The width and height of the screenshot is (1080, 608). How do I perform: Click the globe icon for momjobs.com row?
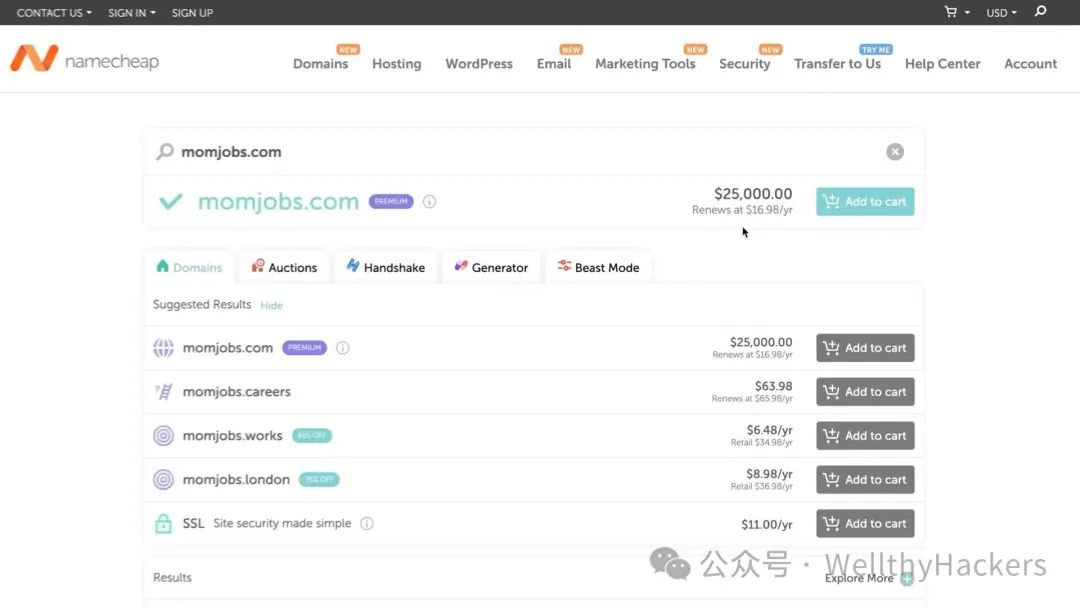pyautogui.click(x=163, y=348)
